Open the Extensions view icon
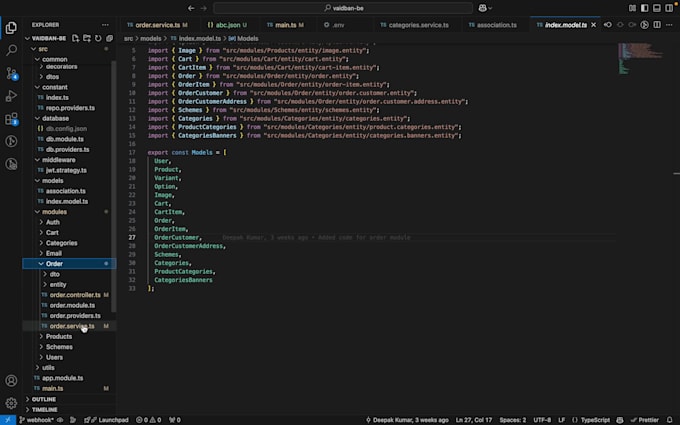The height and width of the screenshot is (425, 680). [11, 118]
